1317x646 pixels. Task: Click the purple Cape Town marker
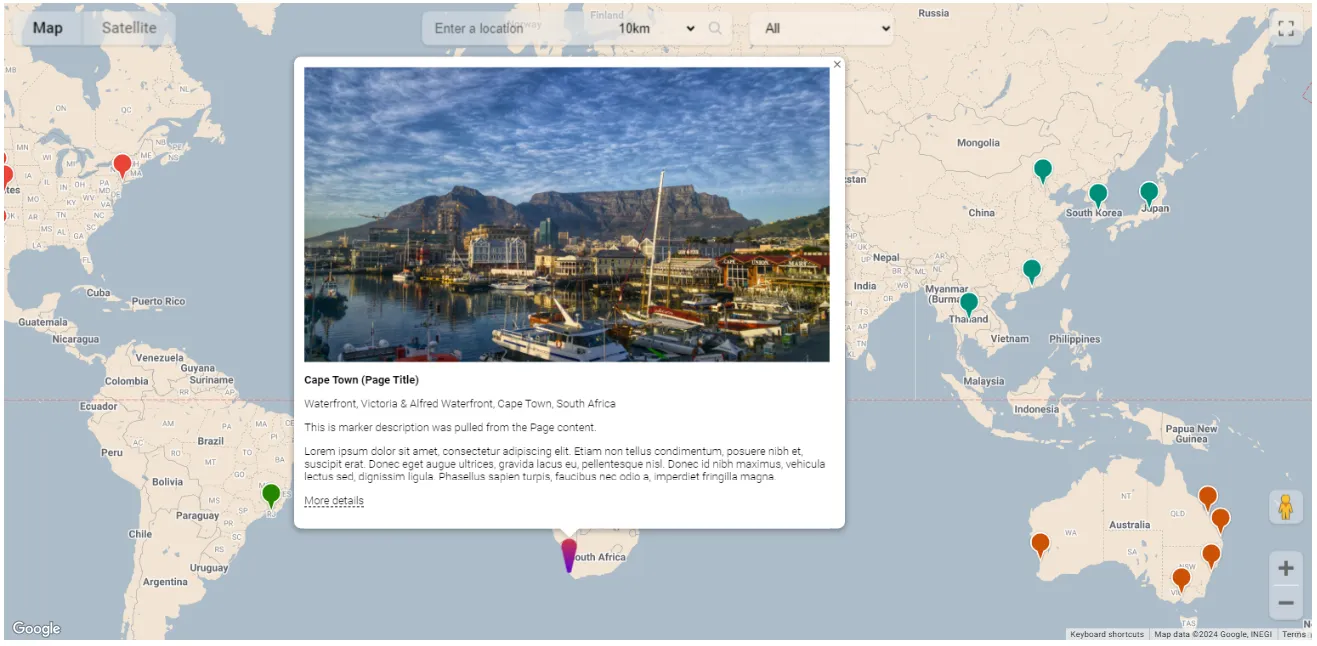point(569,553)
